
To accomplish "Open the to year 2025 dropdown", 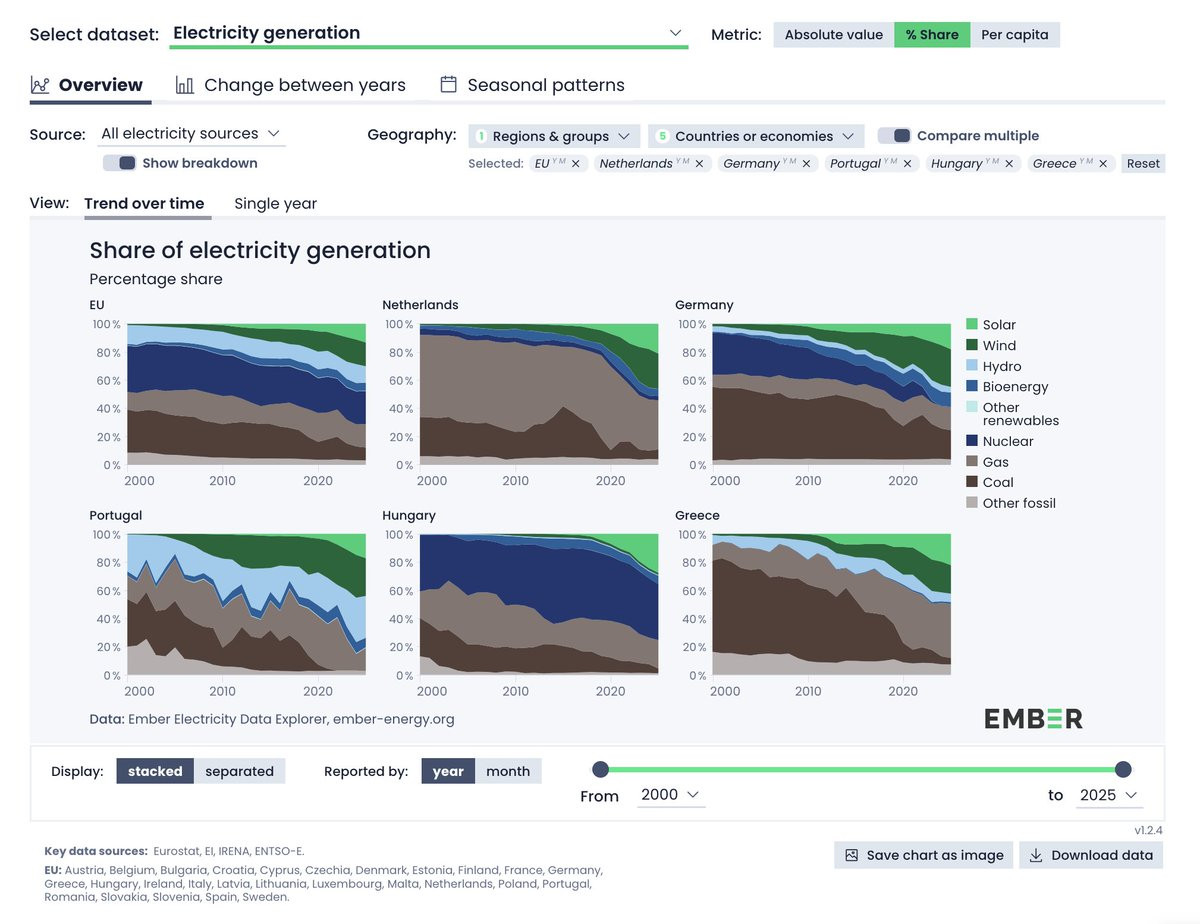I will click(x=1109, y=795).
